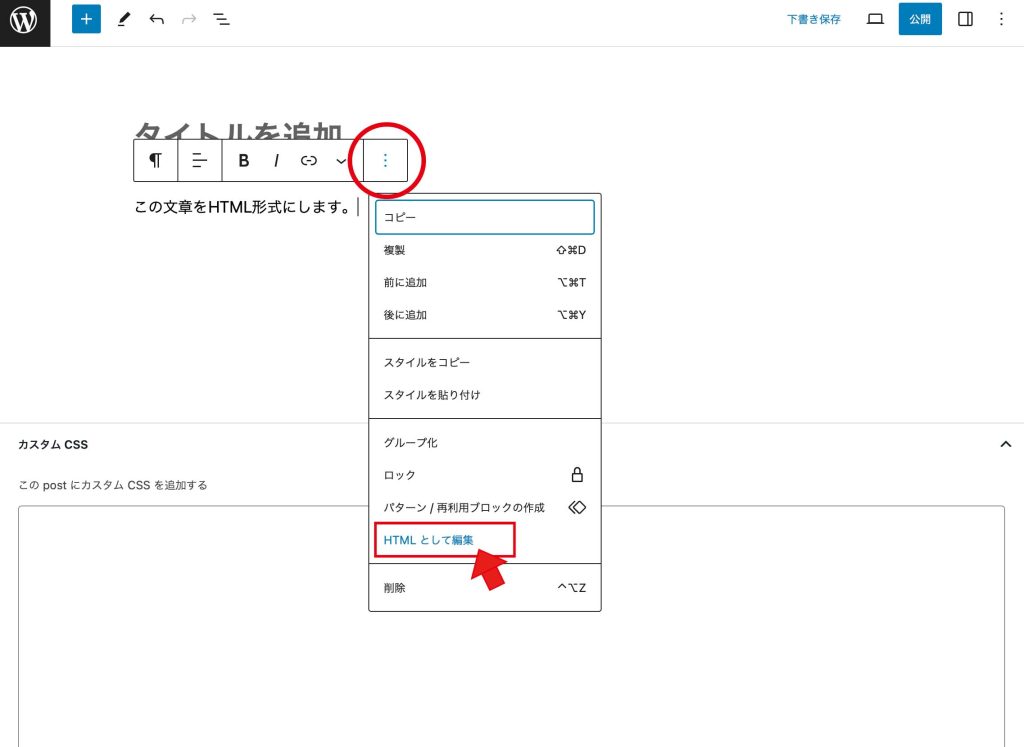Select 前に追加 menu item
The image size is (1024, 747).
485,282
